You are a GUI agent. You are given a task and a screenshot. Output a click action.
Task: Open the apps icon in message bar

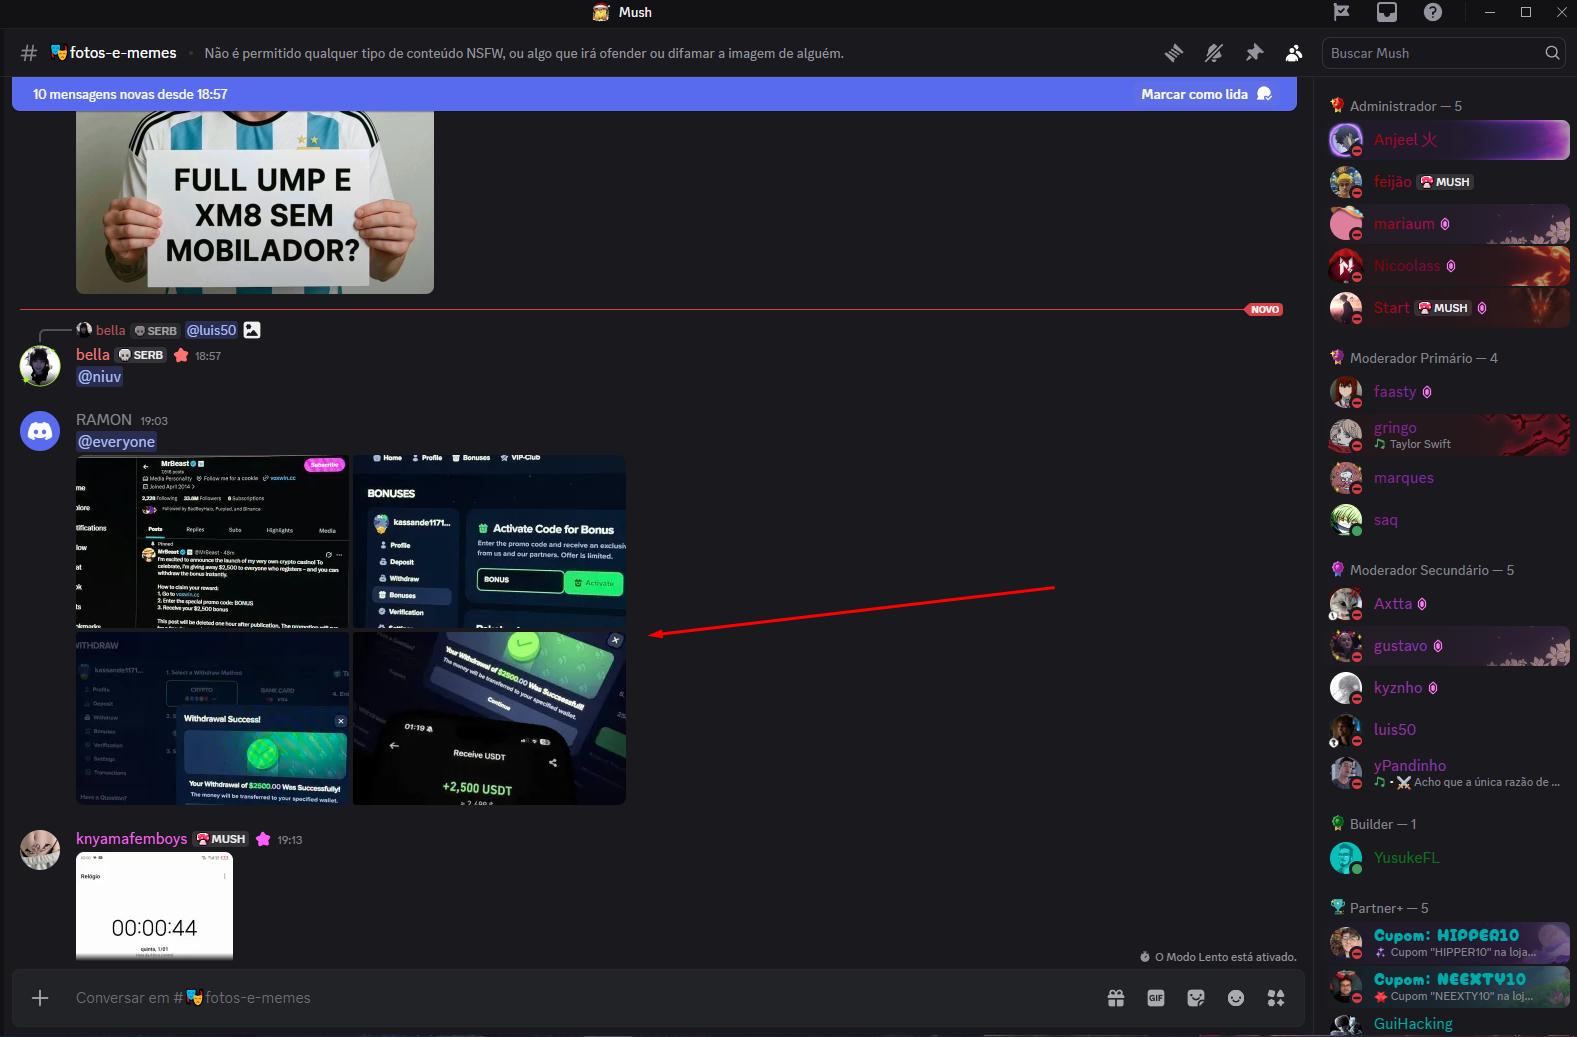click(1276, 998)
